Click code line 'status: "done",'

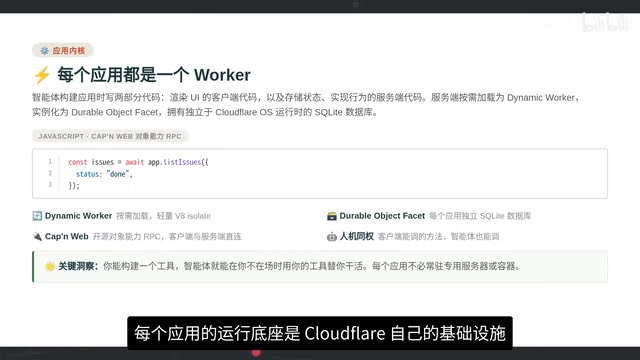tap(104, 174)
